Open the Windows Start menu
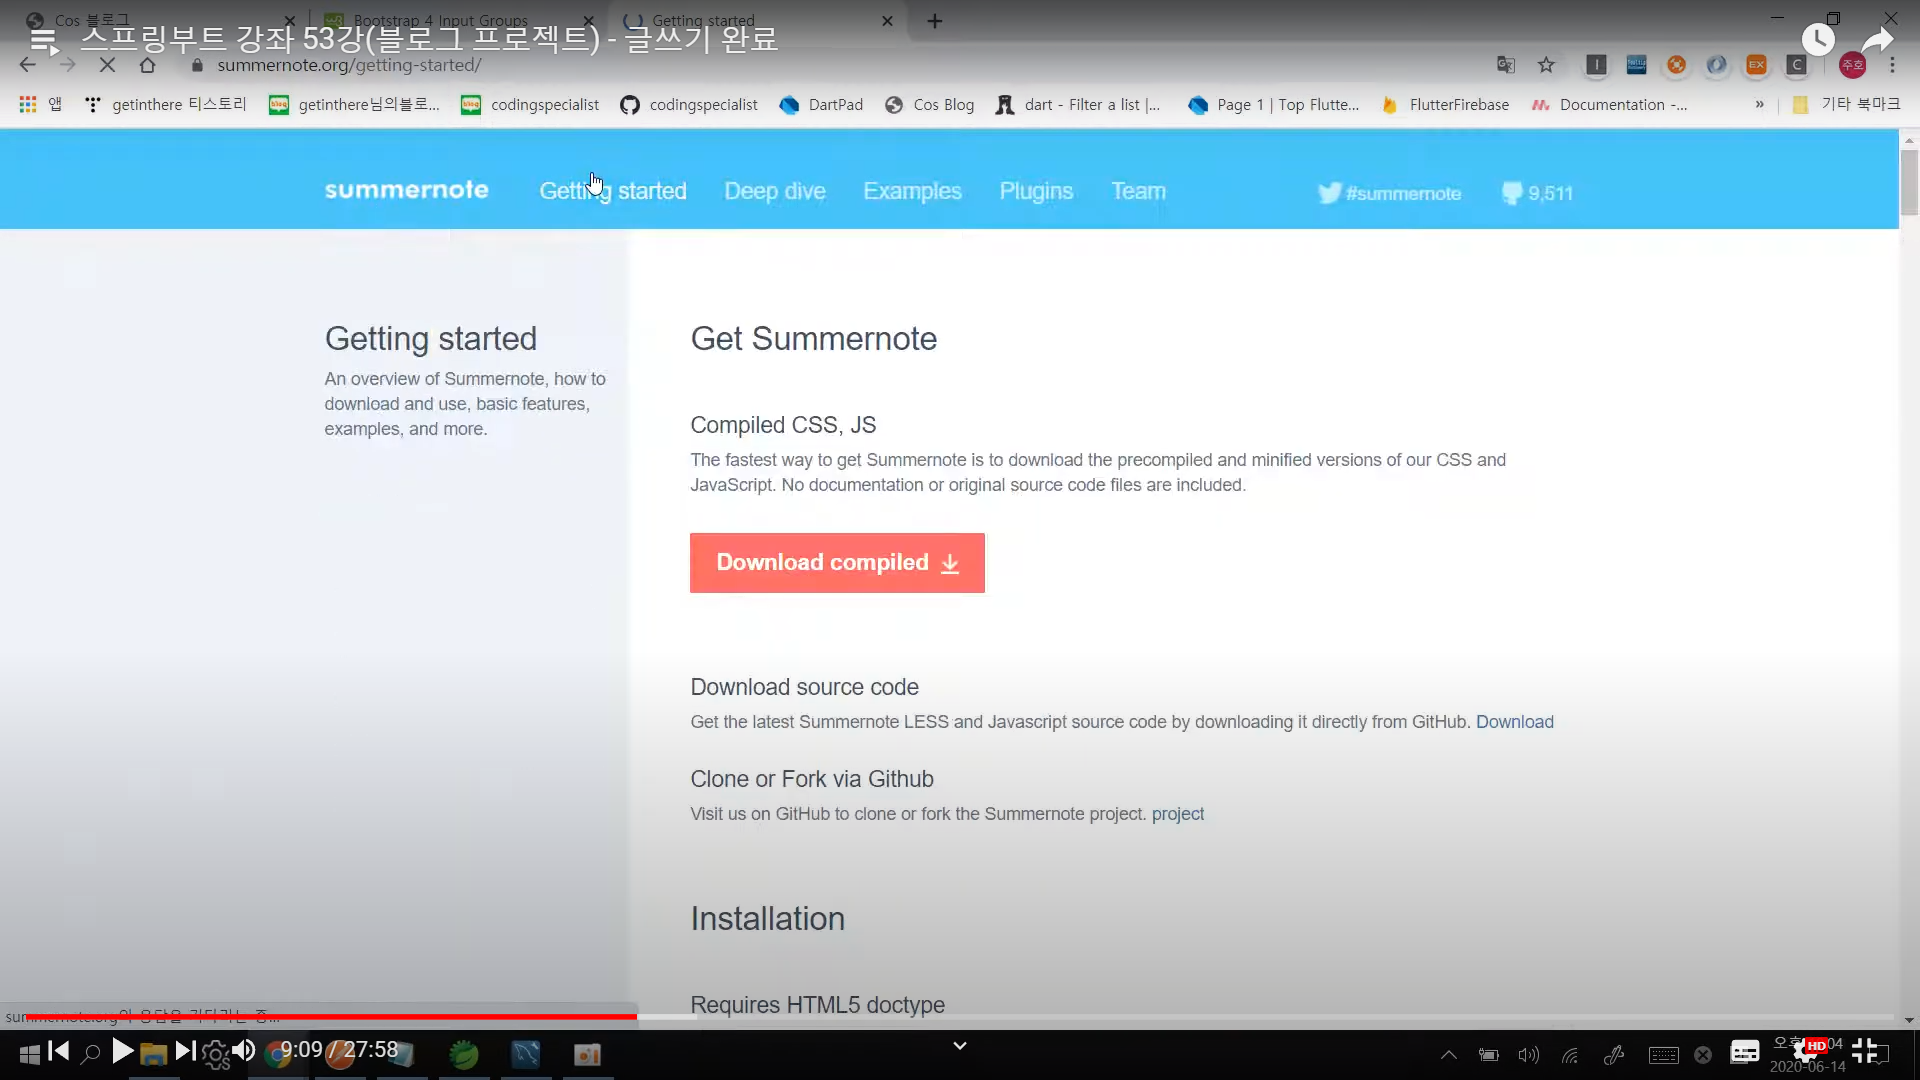The height and width of the screenshot is (1080, 1920). click(30, 1054)
